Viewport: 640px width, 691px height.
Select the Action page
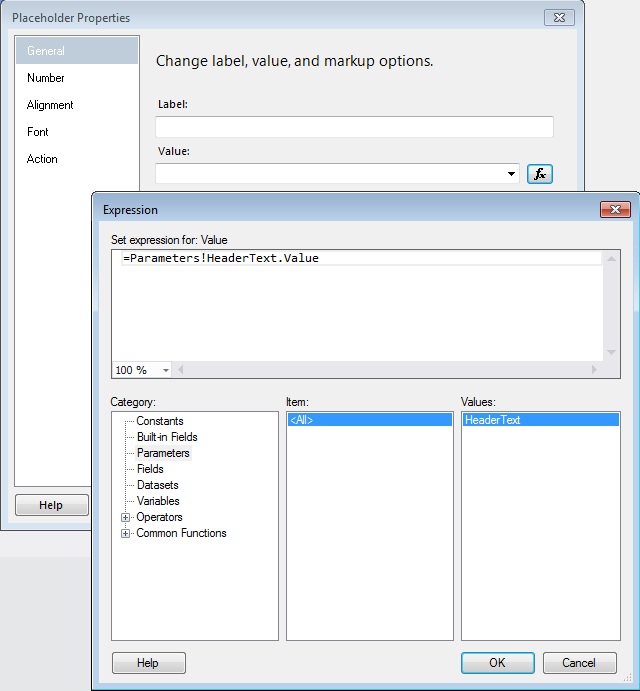[42, 159]
